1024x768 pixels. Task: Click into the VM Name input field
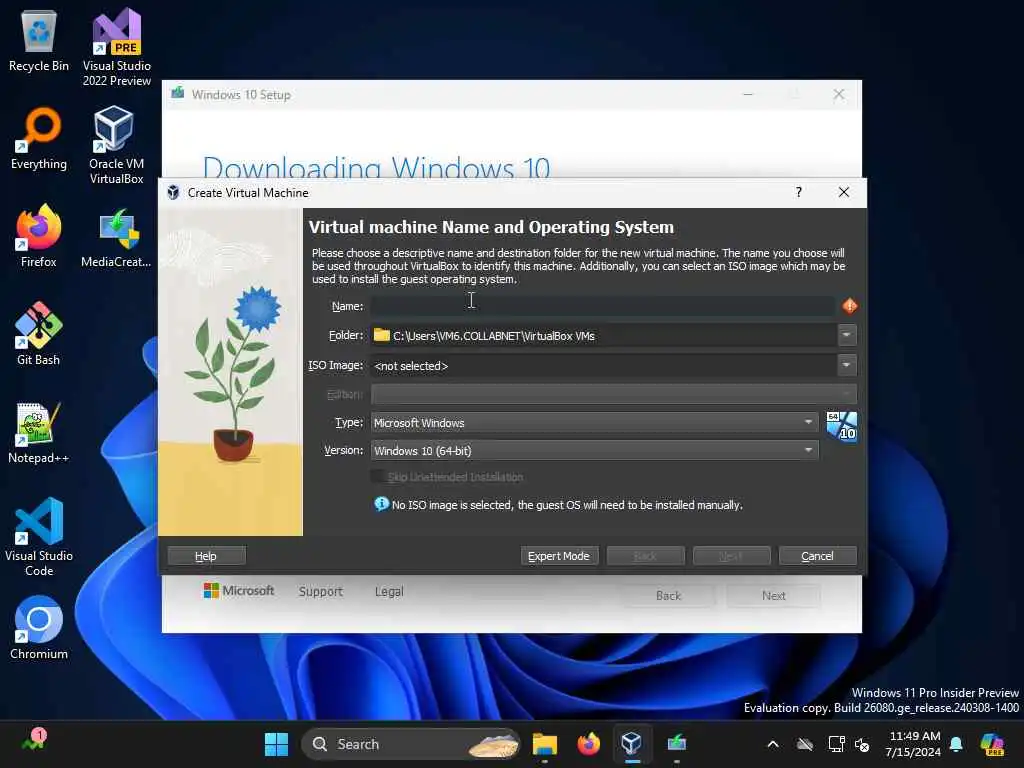pos(602,306)
